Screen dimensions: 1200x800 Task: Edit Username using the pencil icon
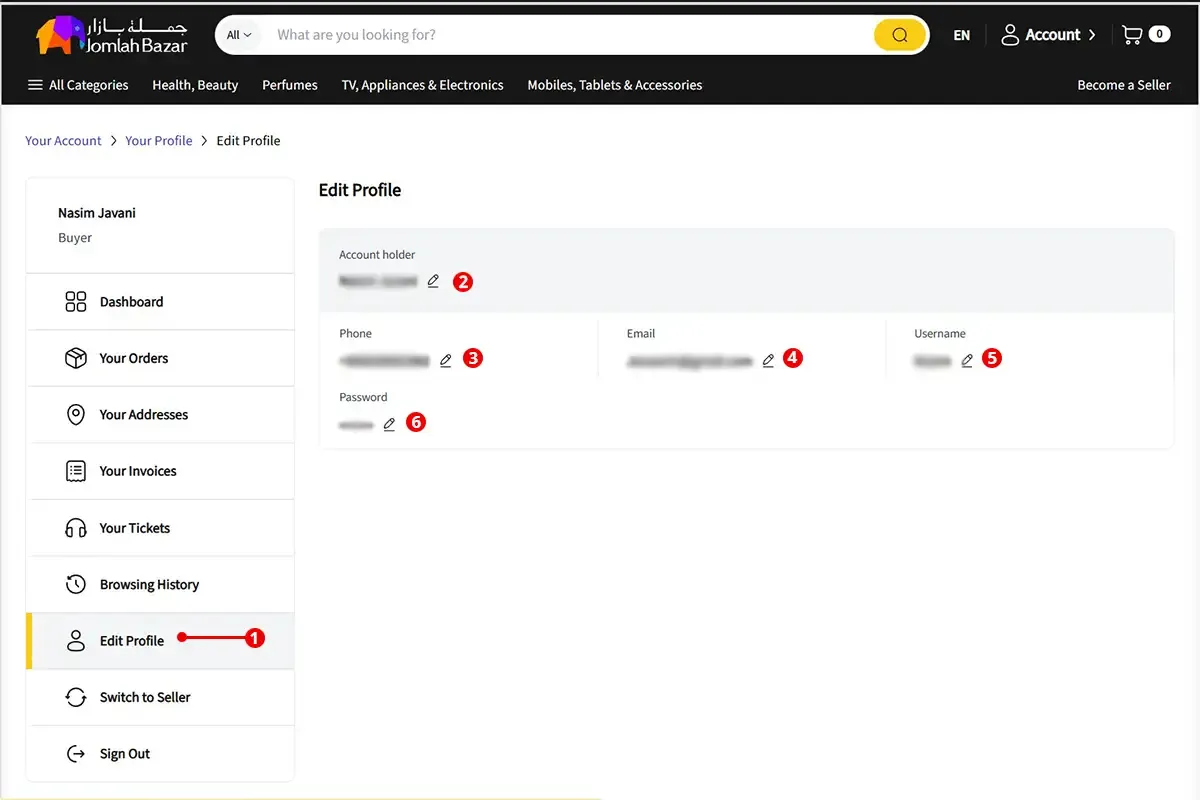click(x=967, y=361)
